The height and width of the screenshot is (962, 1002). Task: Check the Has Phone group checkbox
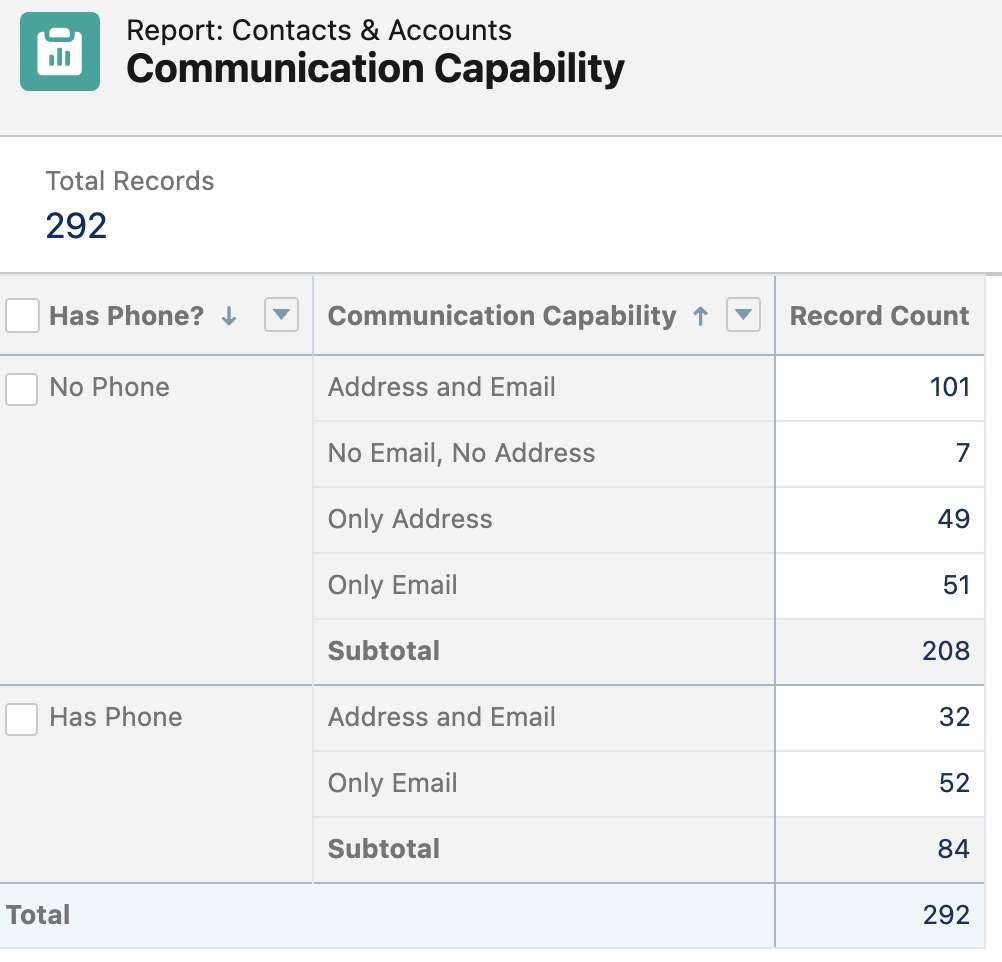pos(22,718)
